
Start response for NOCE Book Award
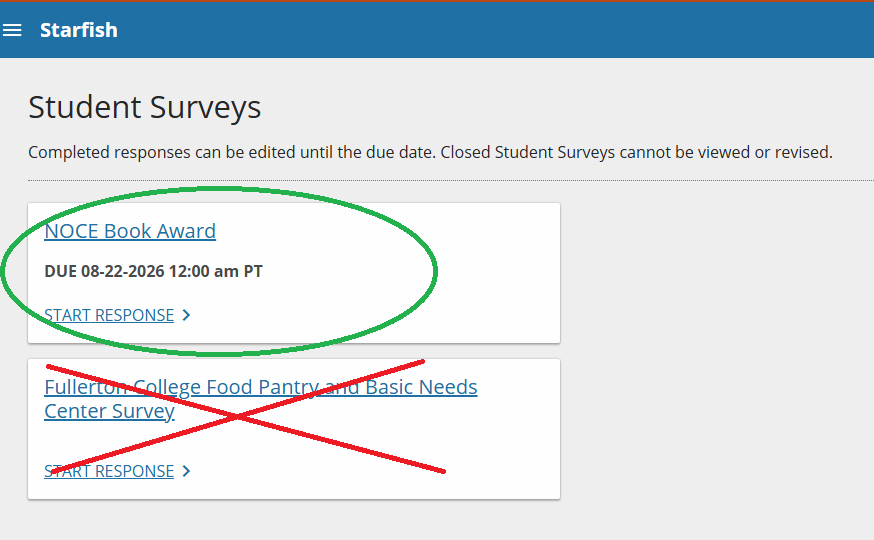click(109, 315)
